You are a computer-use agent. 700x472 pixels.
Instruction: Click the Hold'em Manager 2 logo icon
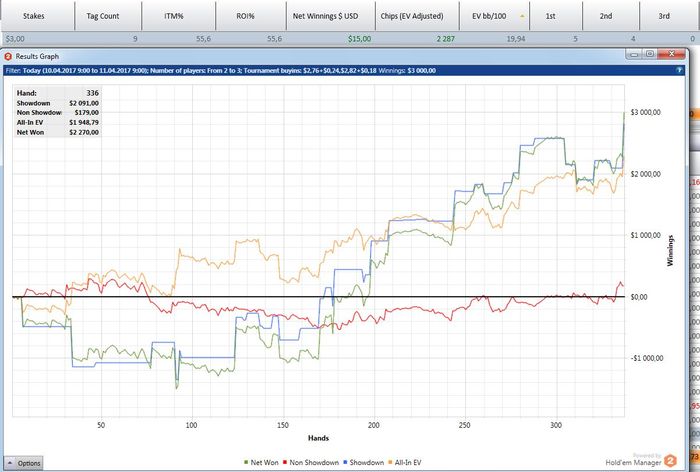[x=670, y=460]
